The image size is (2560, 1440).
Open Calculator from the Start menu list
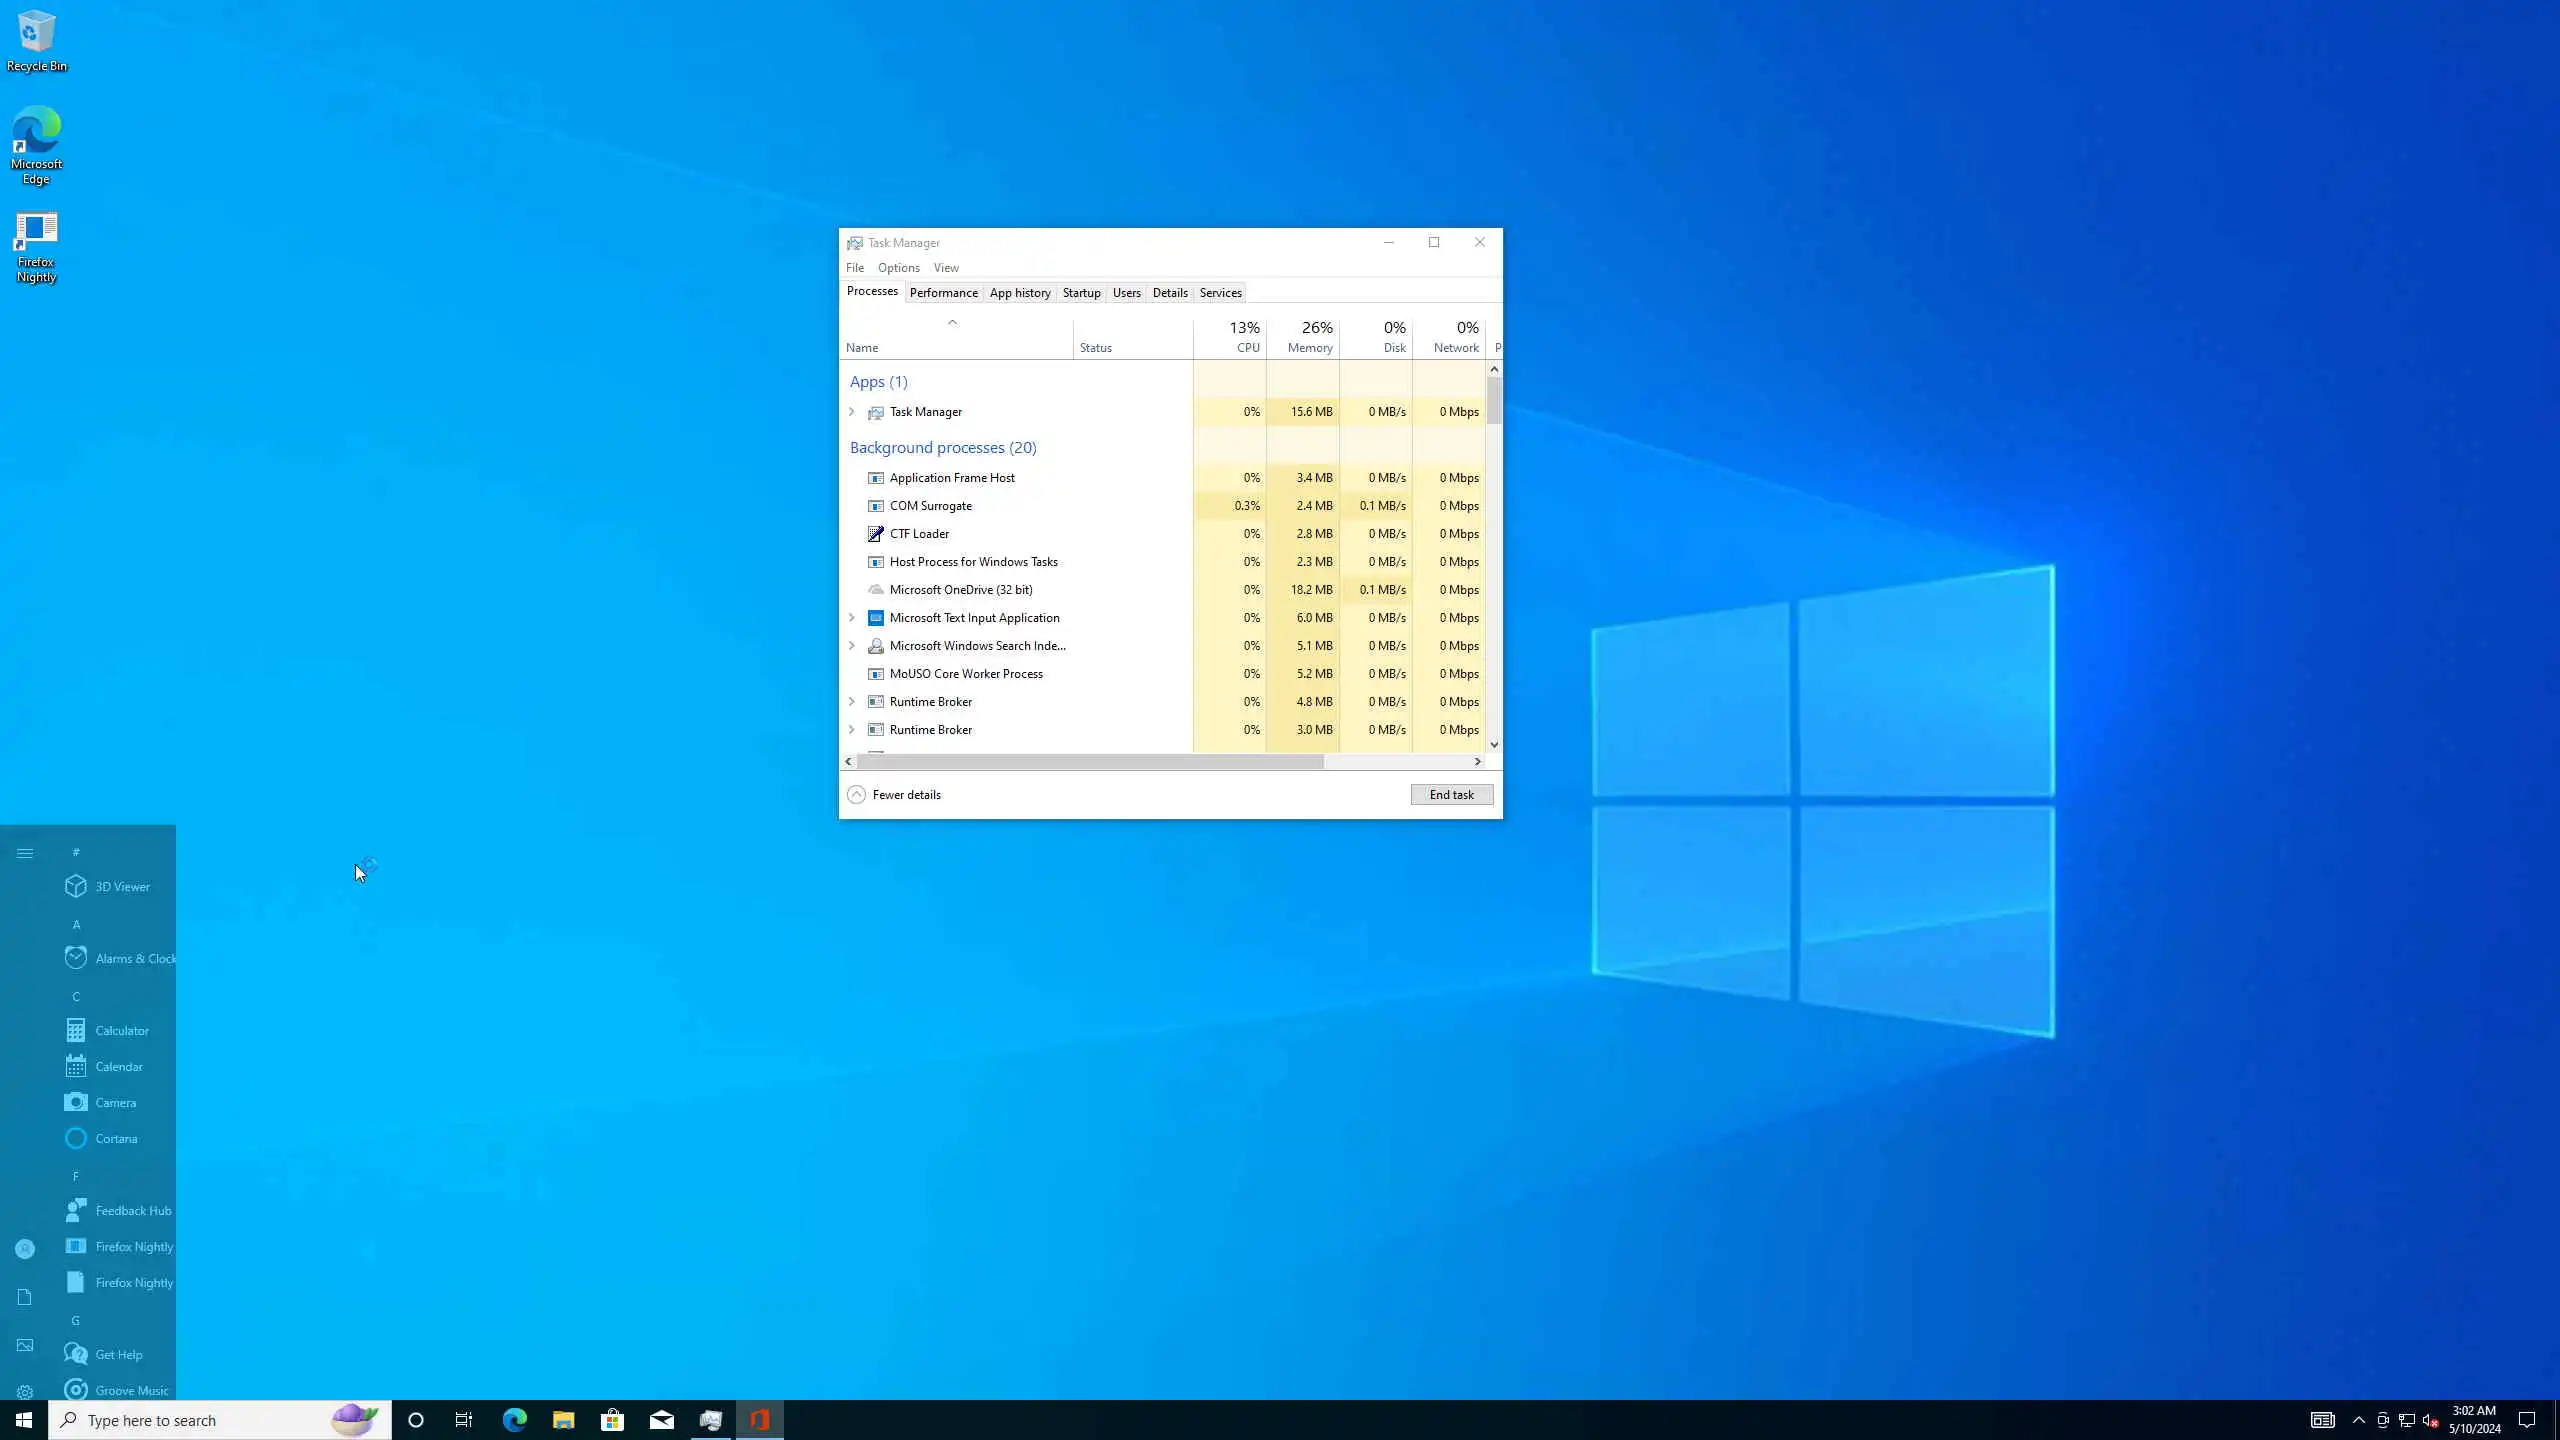[121, 1030]
